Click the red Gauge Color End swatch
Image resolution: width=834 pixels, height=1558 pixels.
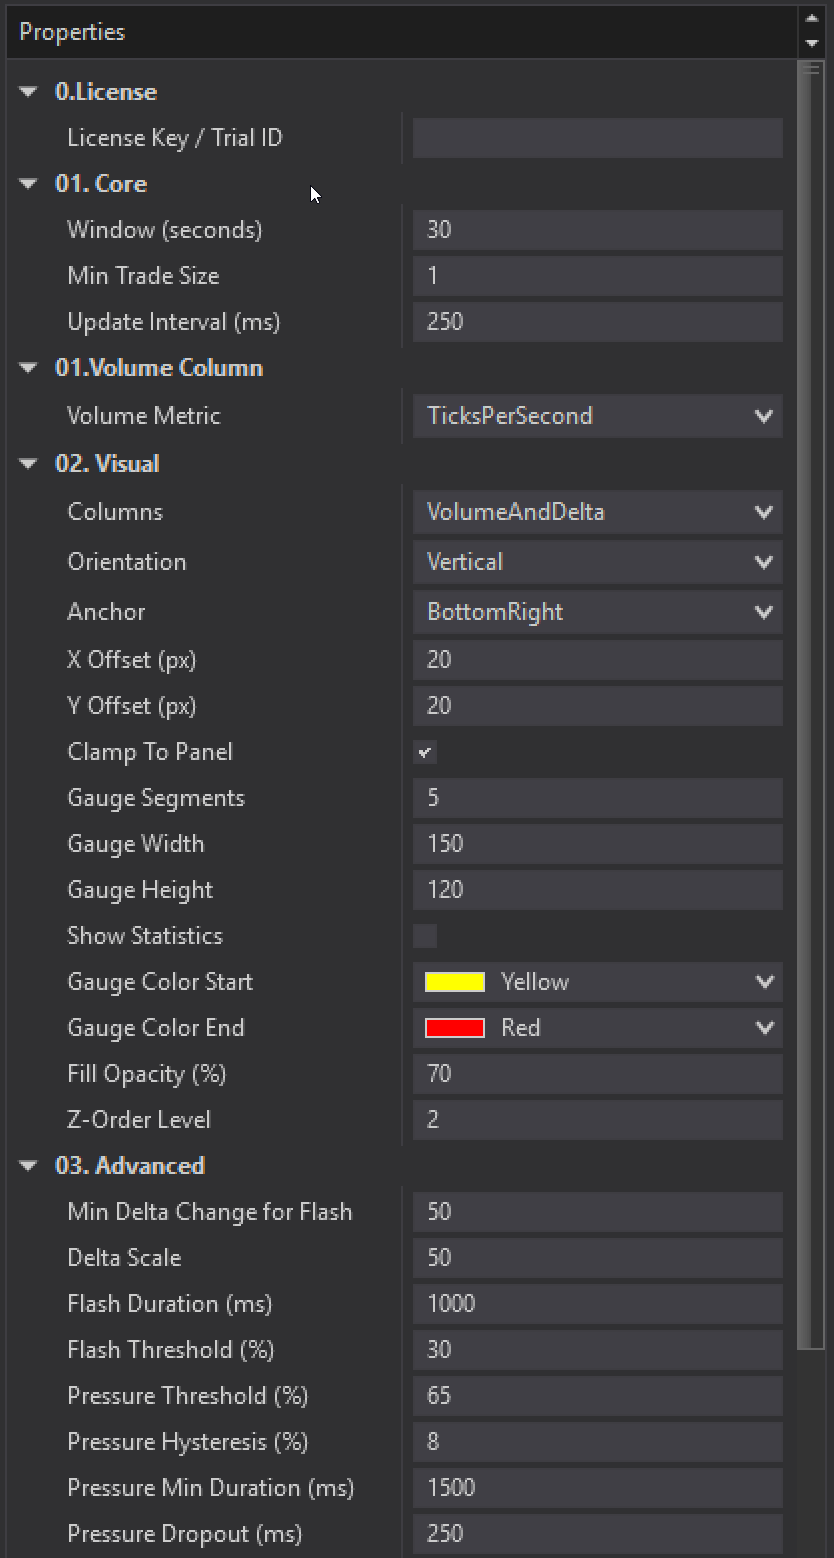coord(455,1028)
